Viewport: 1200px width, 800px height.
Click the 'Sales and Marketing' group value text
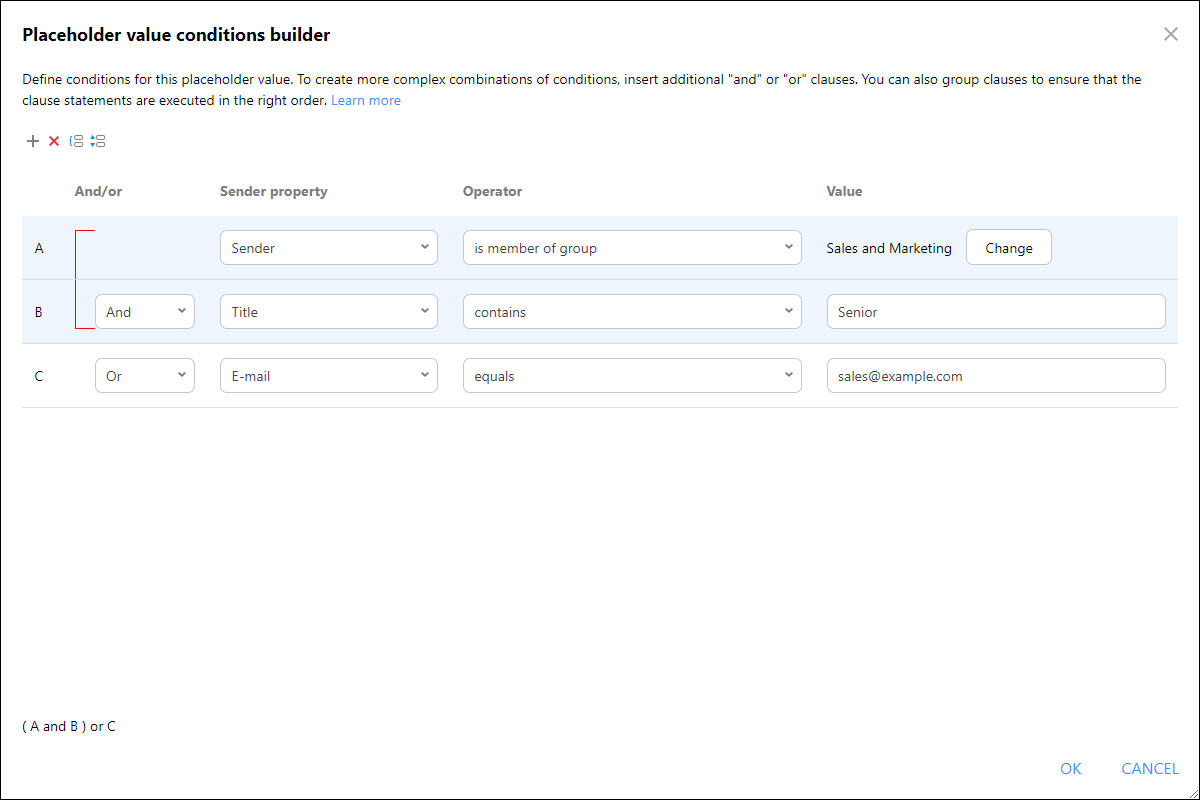(889, 248)
